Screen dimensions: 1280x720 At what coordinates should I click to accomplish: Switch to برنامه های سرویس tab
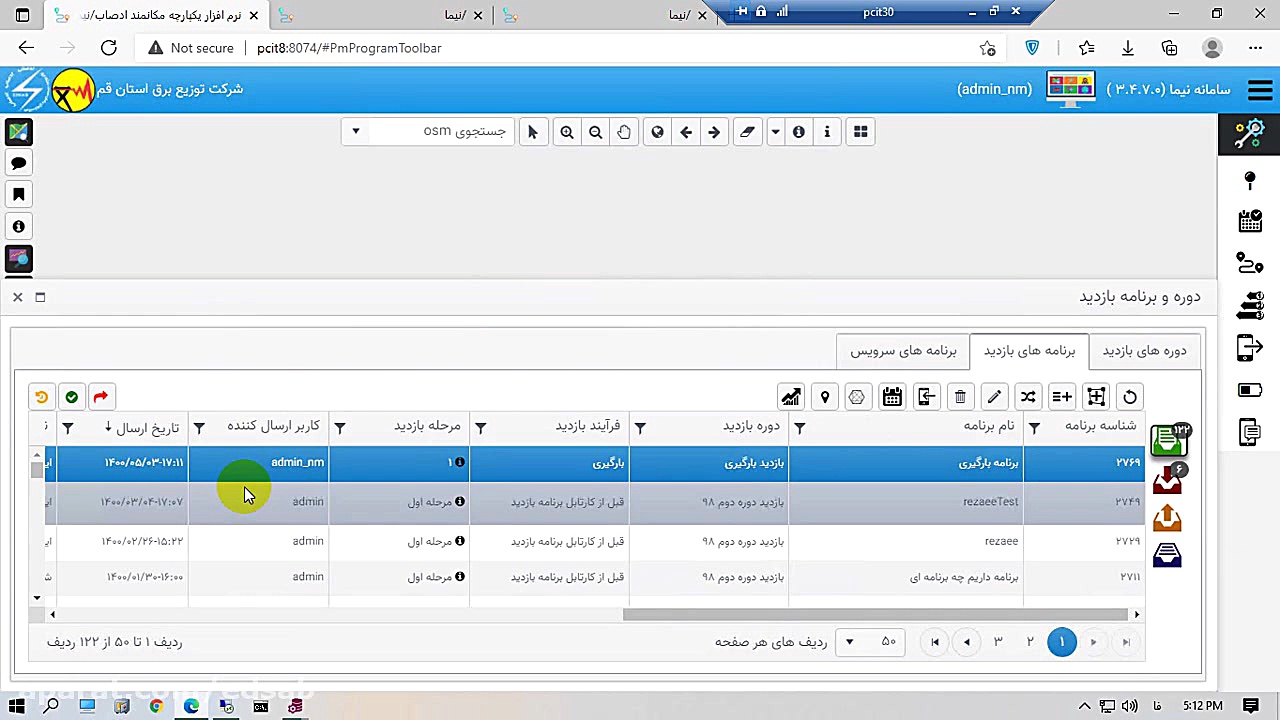(x=903, y=351)
